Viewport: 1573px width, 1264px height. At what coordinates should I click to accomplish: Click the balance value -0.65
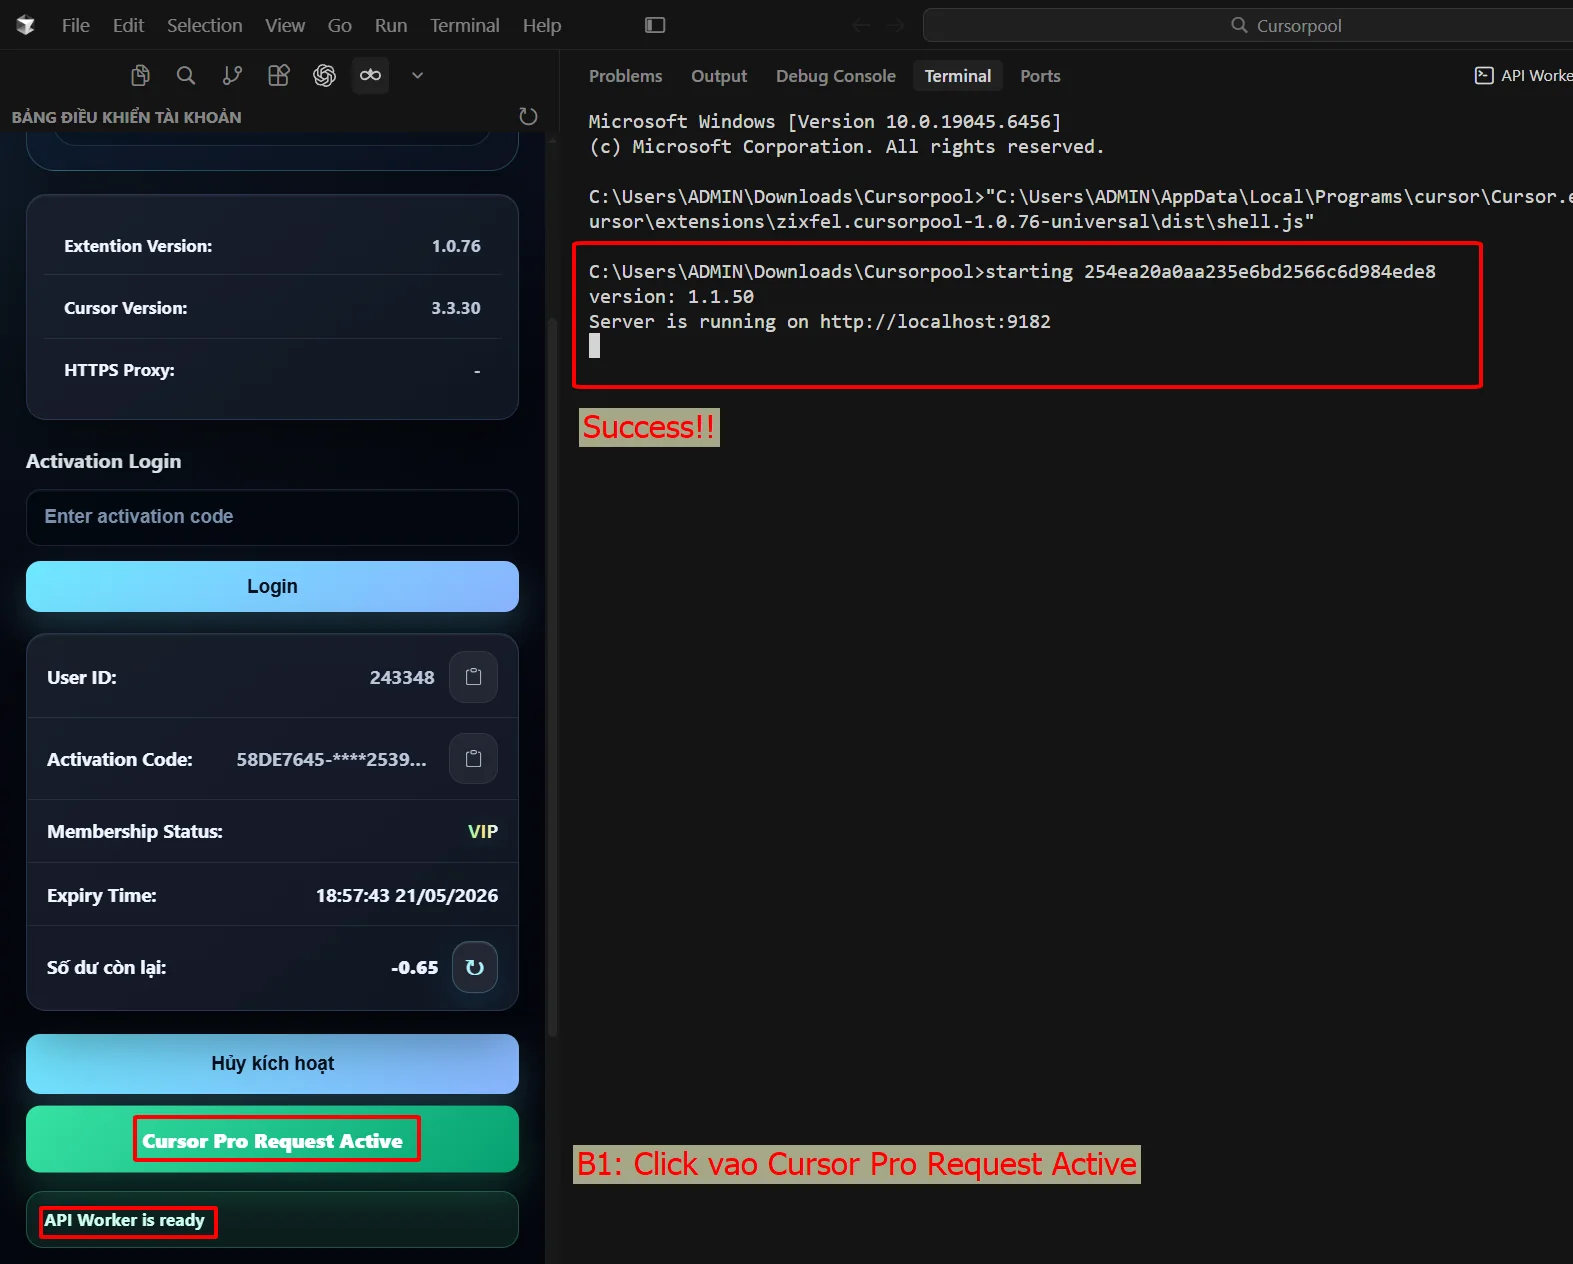[x=415, y=968]
